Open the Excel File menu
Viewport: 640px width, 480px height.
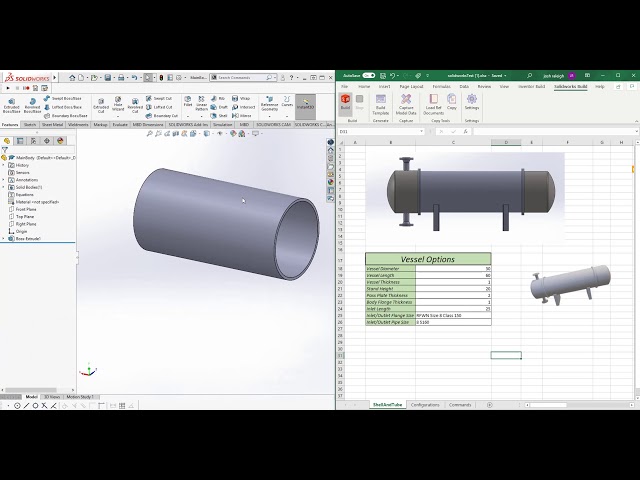(x=344, y=87)
